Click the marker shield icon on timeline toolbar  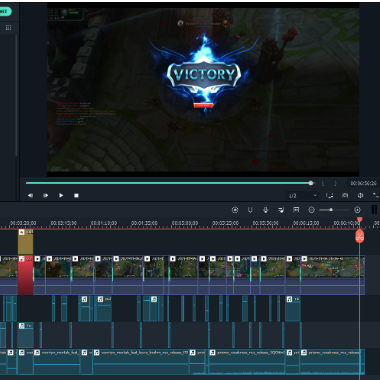coord(250,210)
